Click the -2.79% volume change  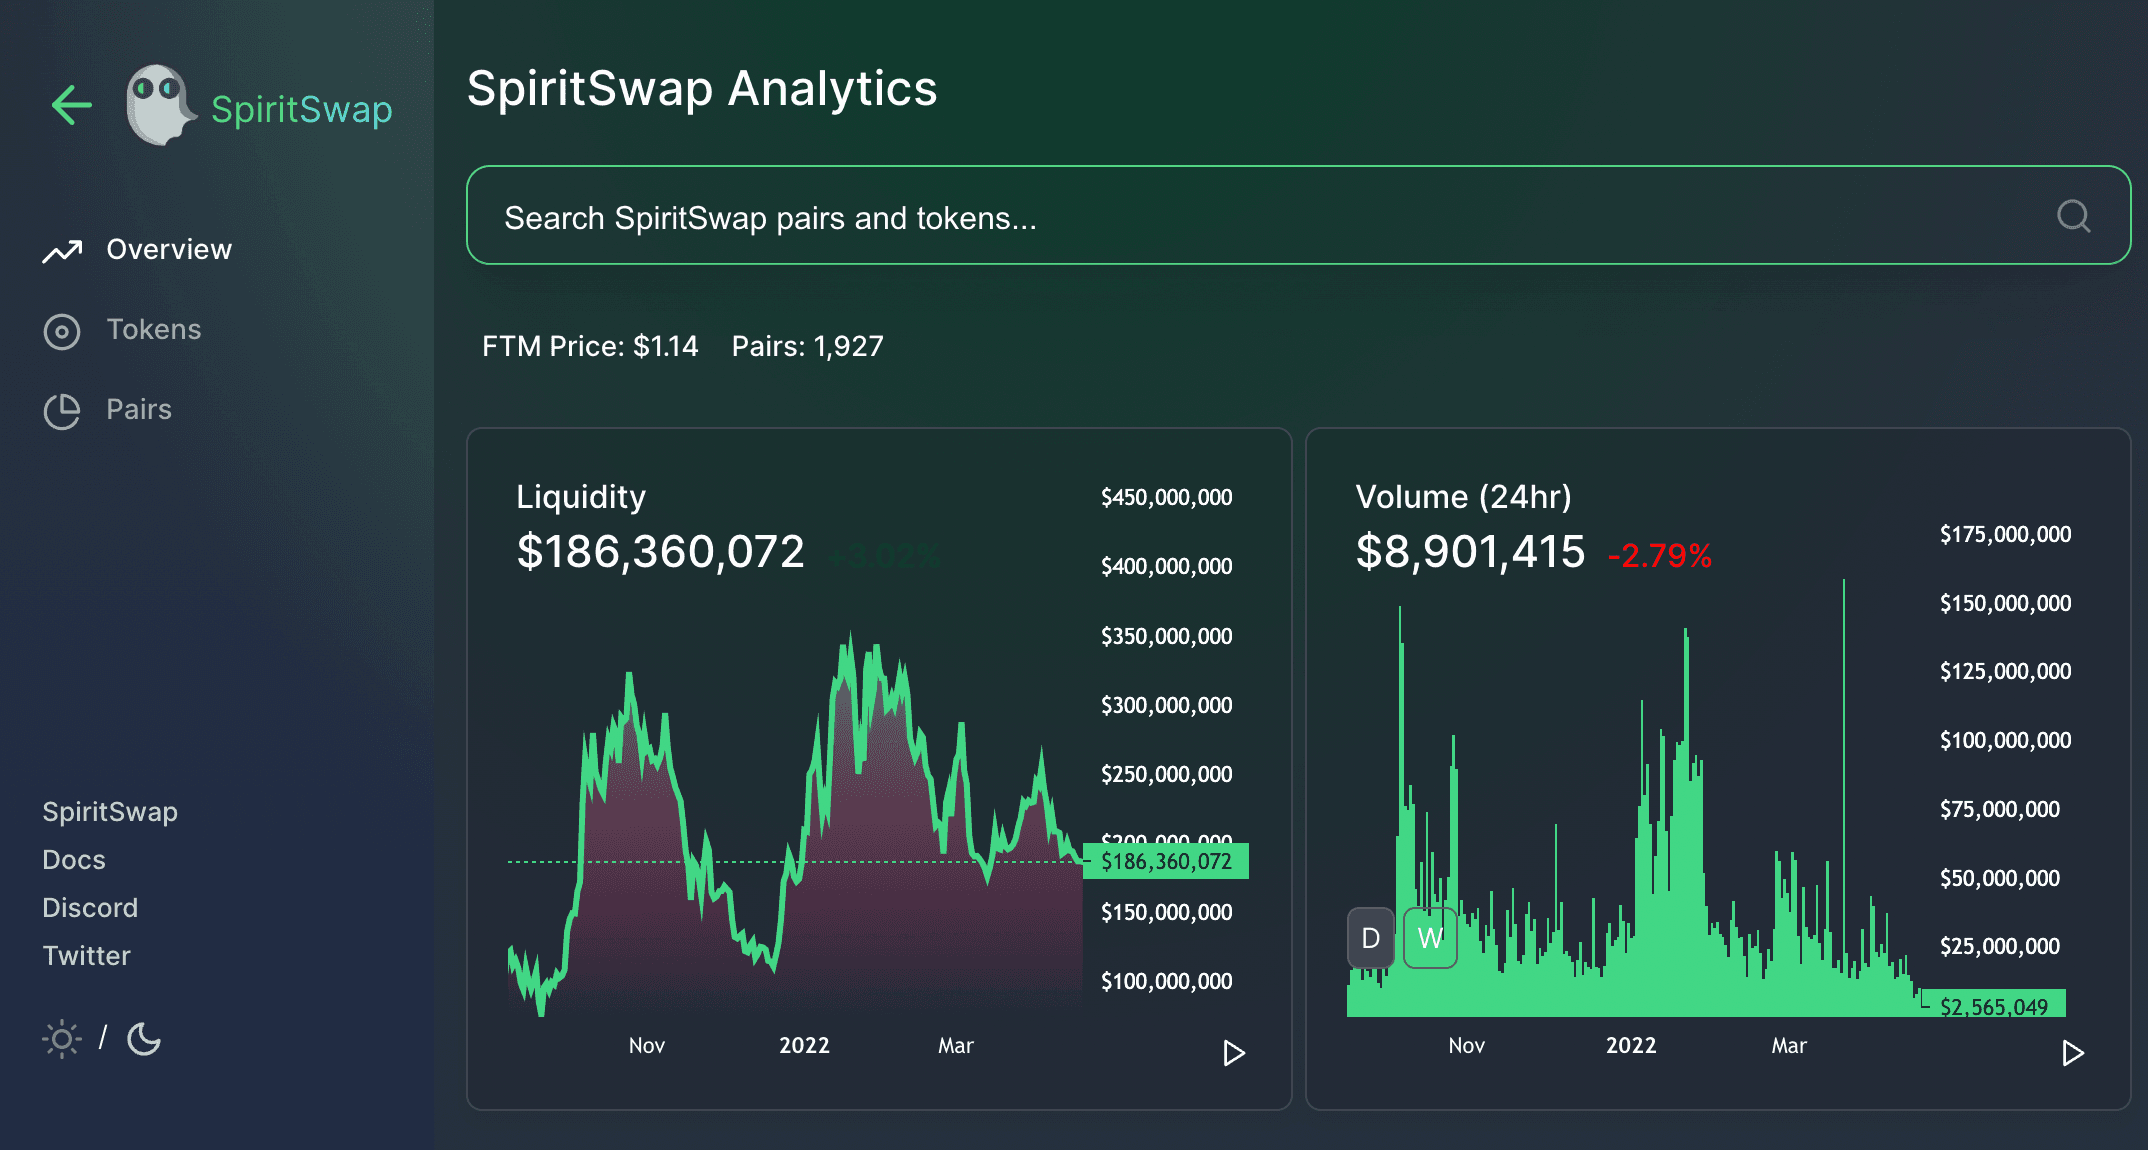(1660, 555)
